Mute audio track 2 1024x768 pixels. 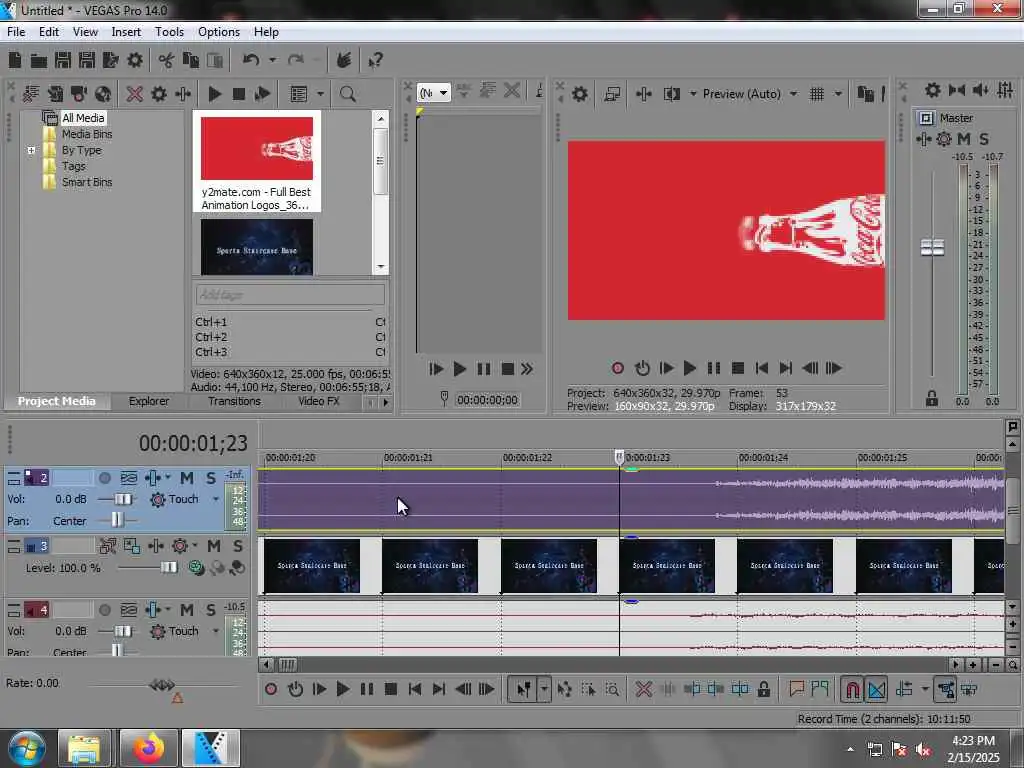[x=187, y=478]
